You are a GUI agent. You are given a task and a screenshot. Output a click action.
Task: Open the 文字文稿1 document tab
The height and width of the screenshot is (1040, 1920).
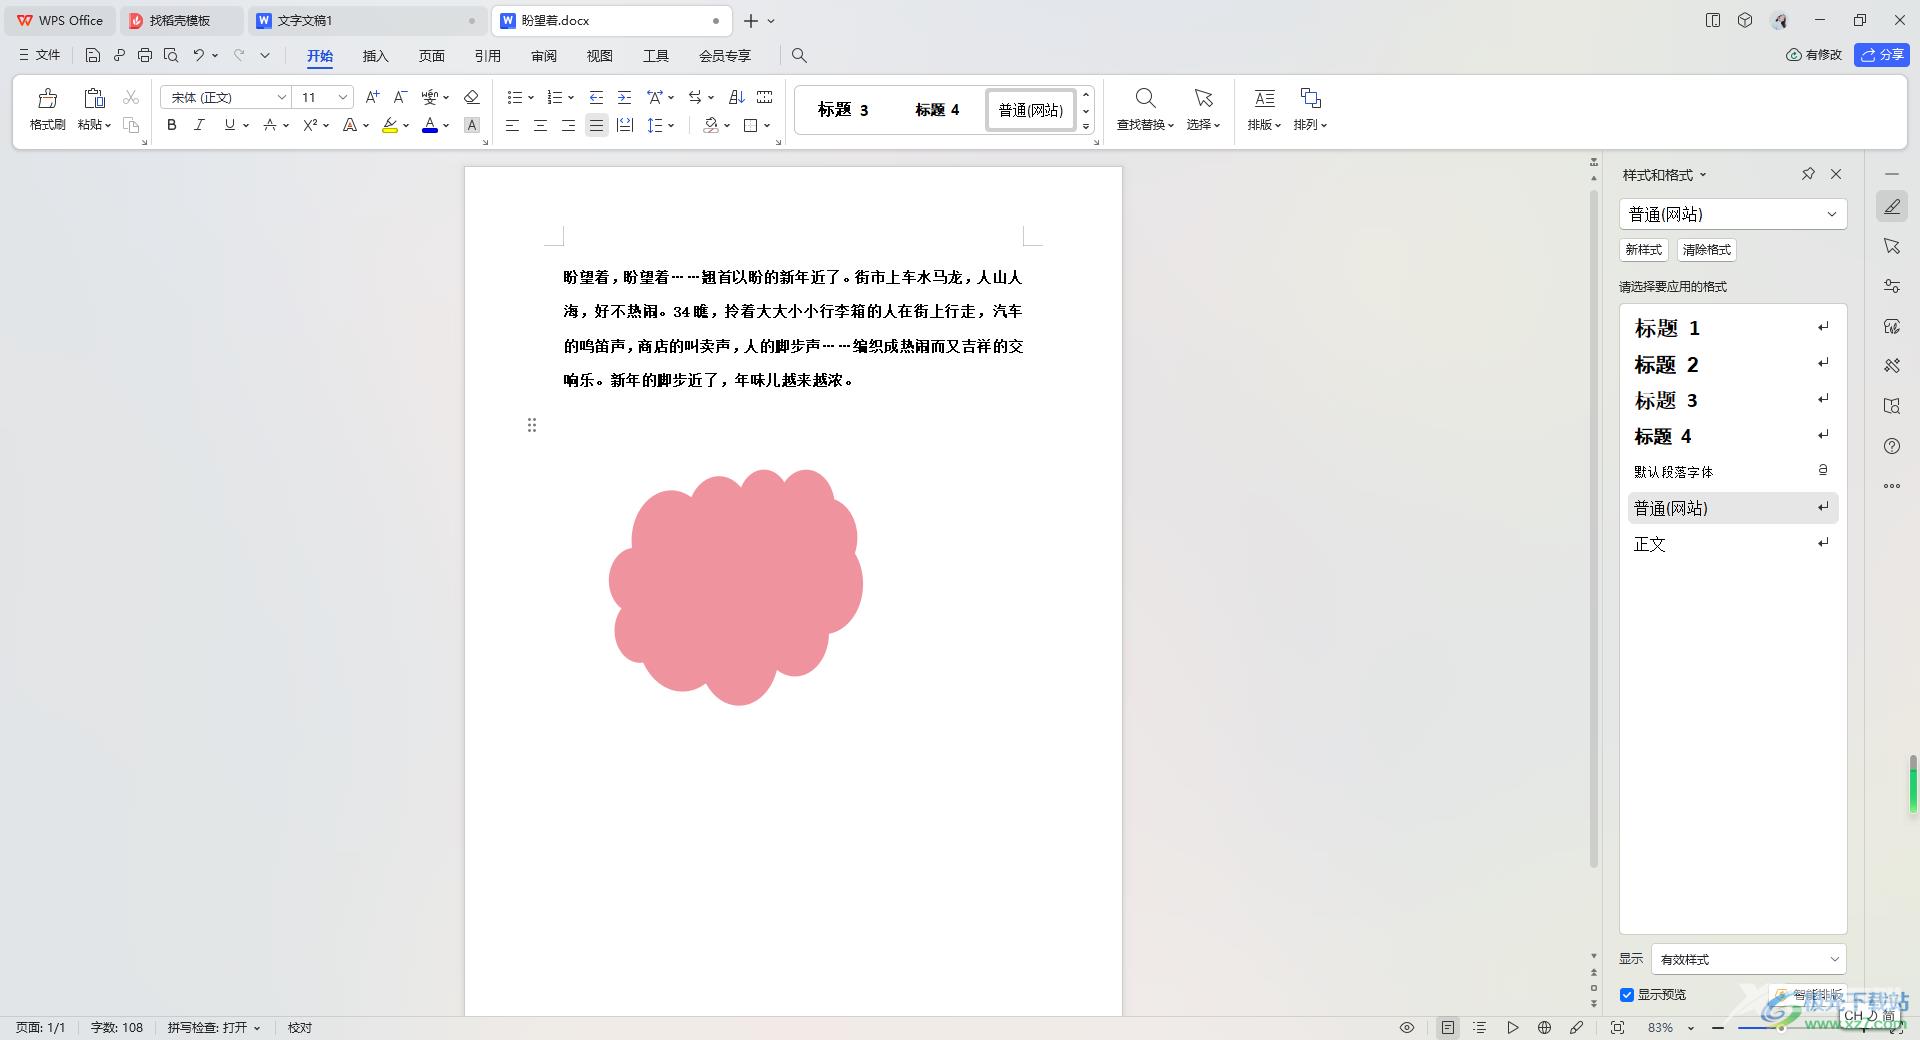point(366,20)
